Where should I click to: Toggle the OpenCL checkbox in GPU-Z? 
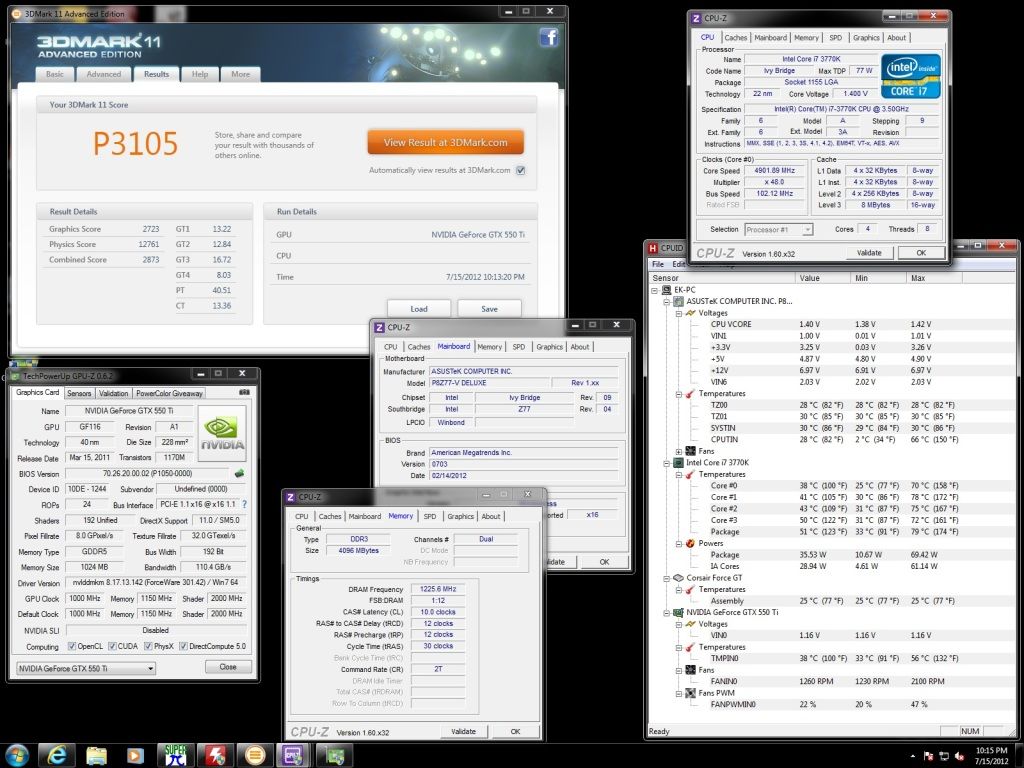(72, 646)
